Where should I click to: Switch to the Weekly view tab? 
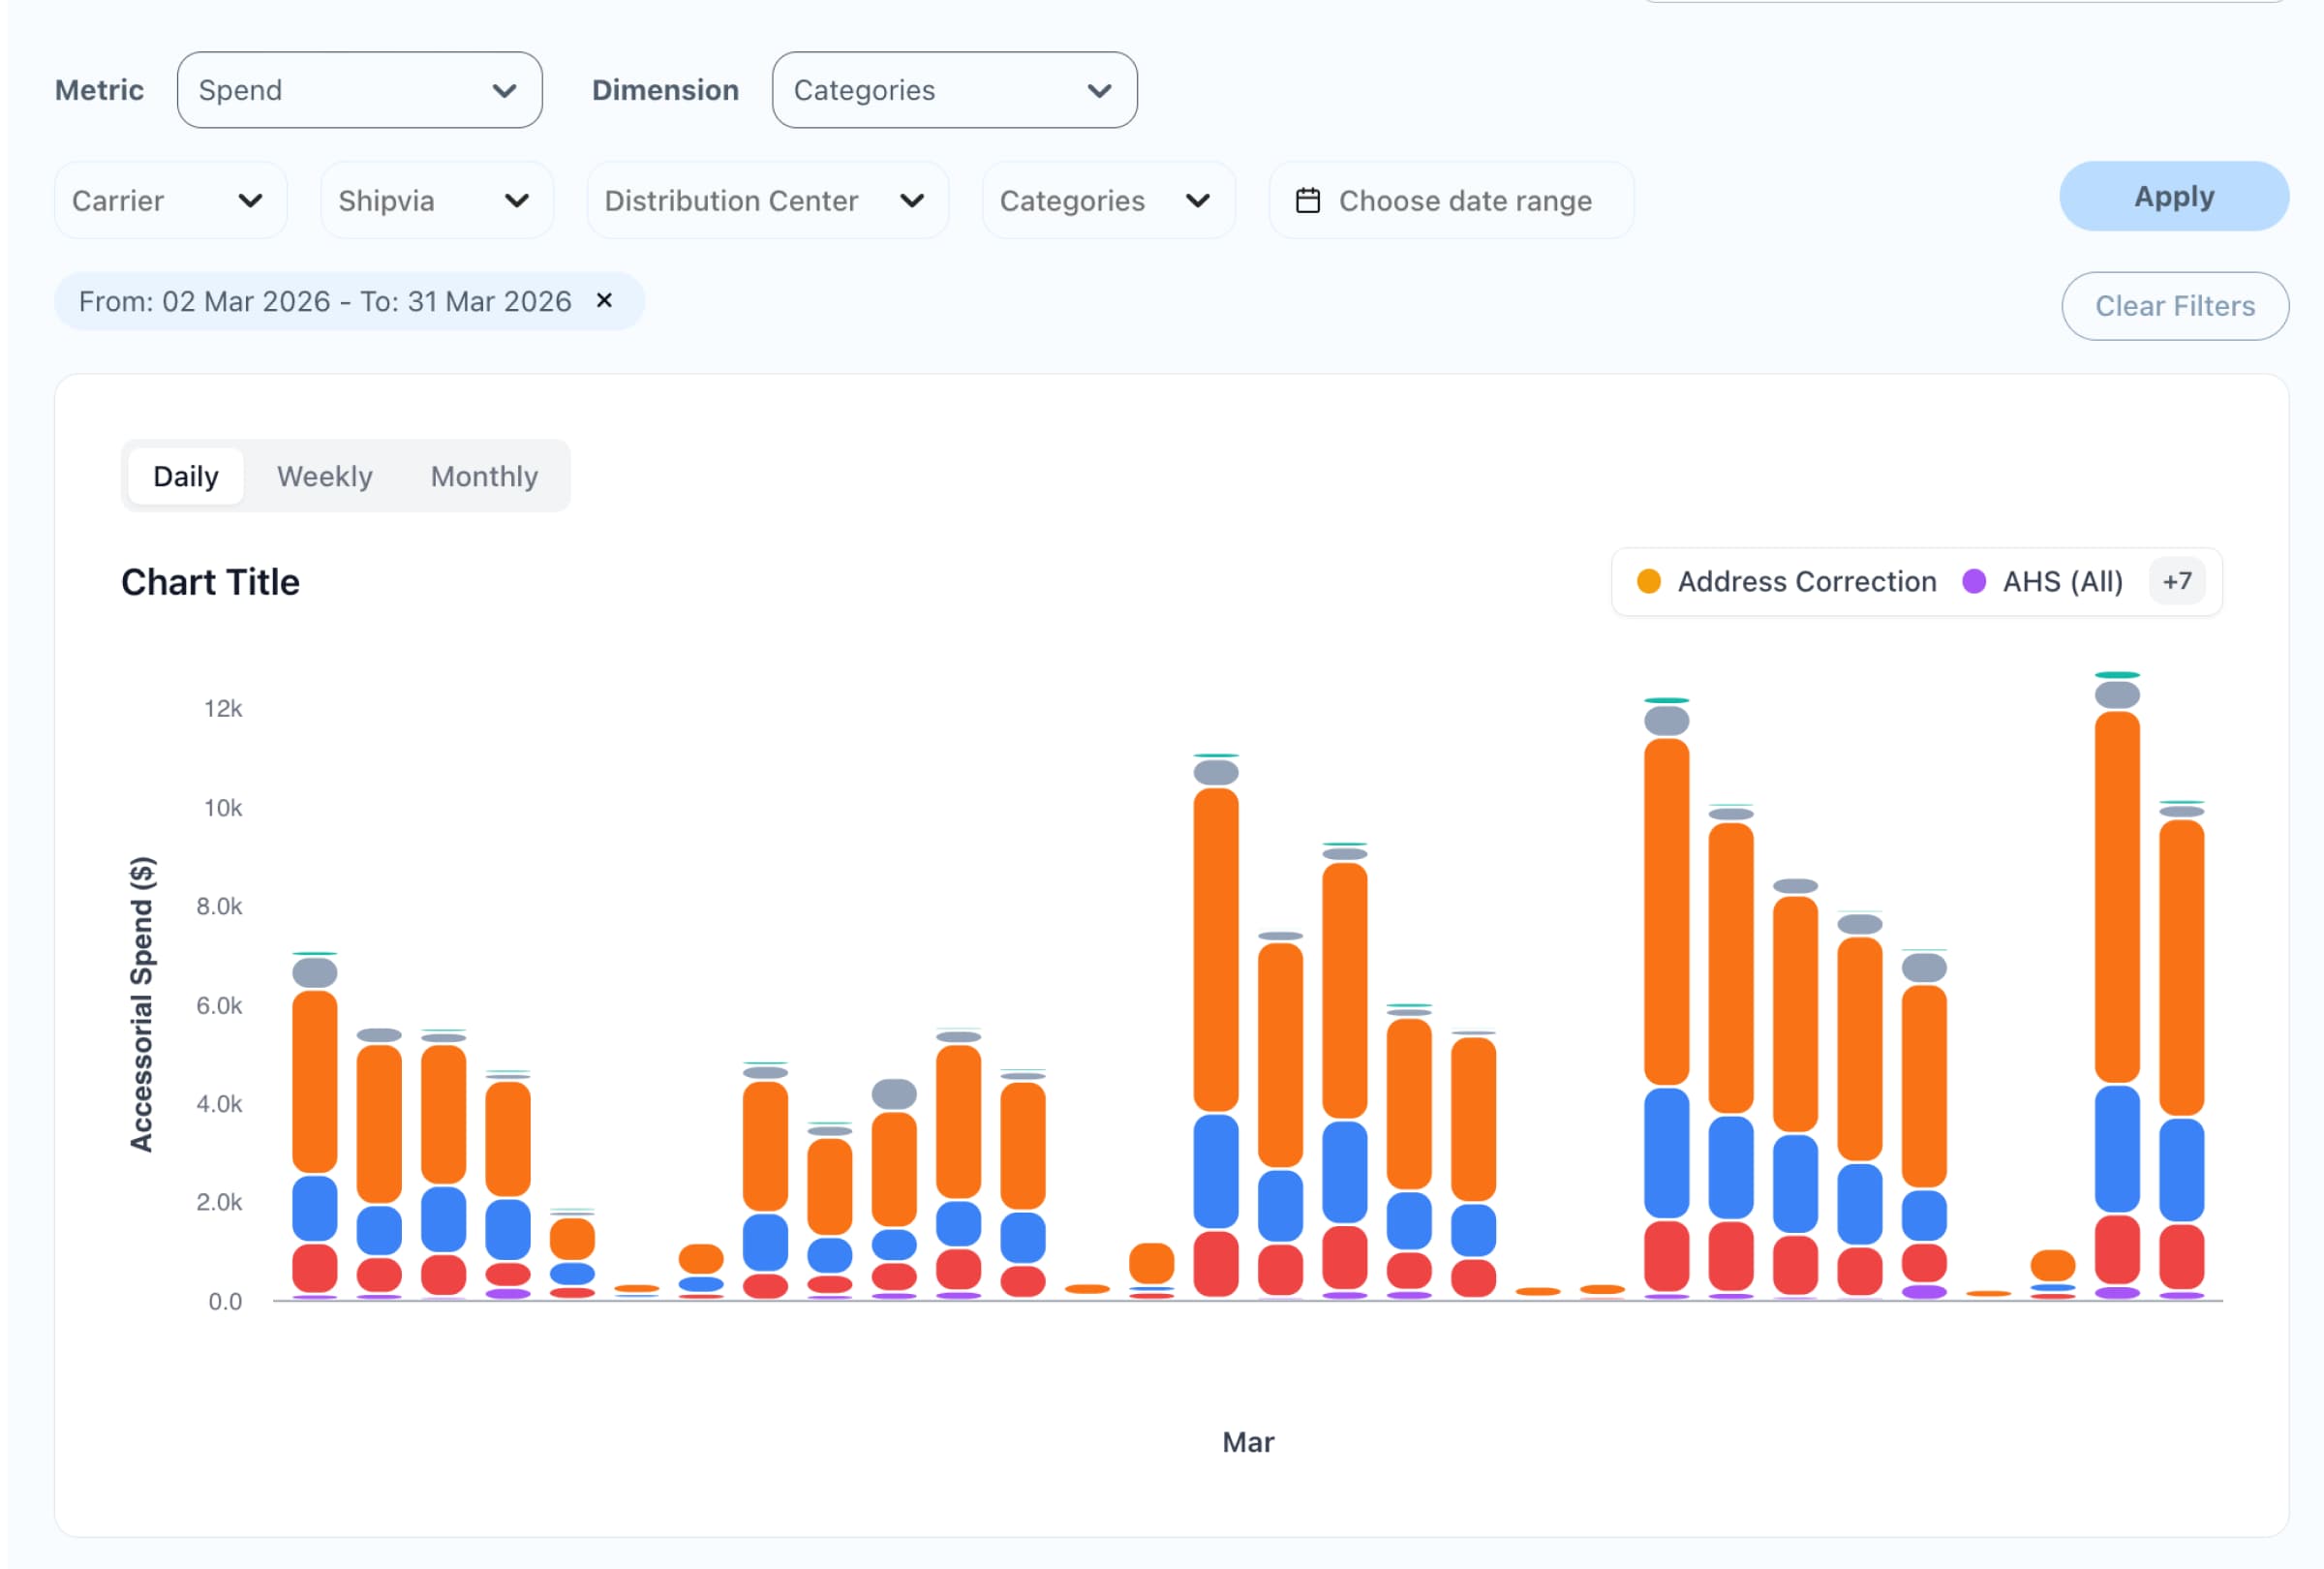coord(325,476)
